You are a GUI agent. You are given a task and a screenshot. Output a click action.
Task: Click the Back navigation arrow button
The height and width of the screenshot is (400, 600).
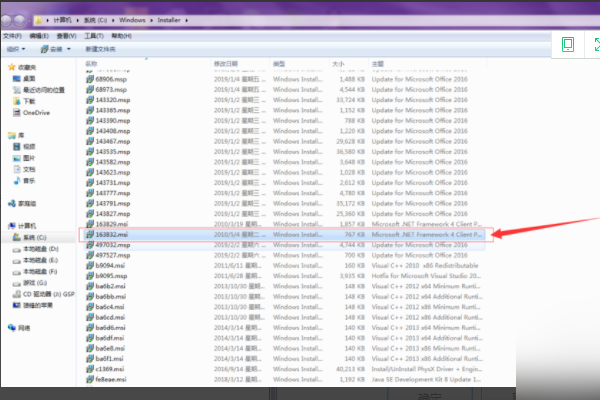tap(7, 21)
